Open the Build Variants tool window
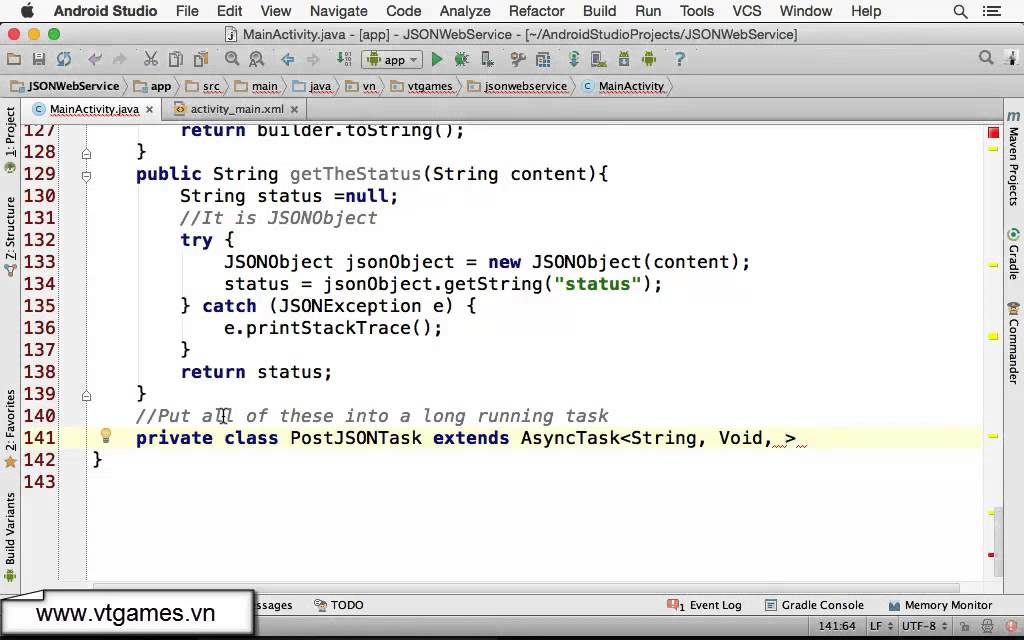The height and width of the screenshot is (640, 1024). pos(10,536)
